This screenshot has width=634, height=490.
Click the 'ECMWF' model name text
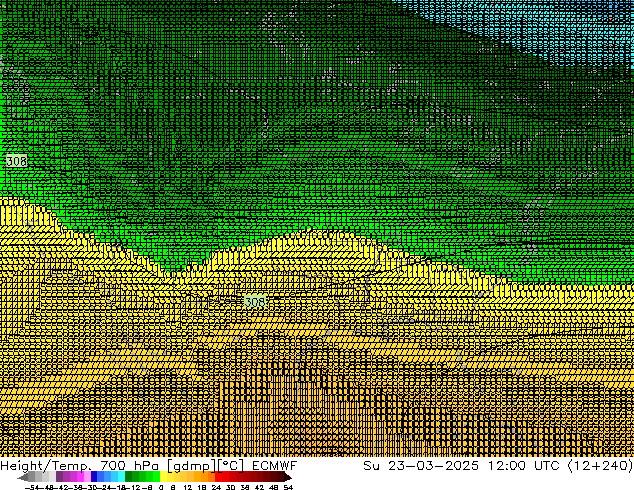[x=275, y=466]
